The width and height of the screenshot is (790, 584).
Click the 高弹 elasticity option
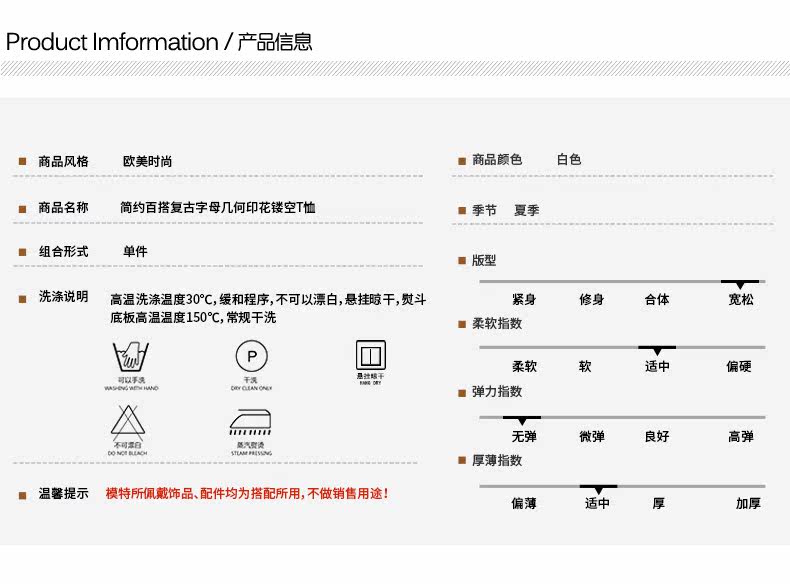(x=741, y=436)
